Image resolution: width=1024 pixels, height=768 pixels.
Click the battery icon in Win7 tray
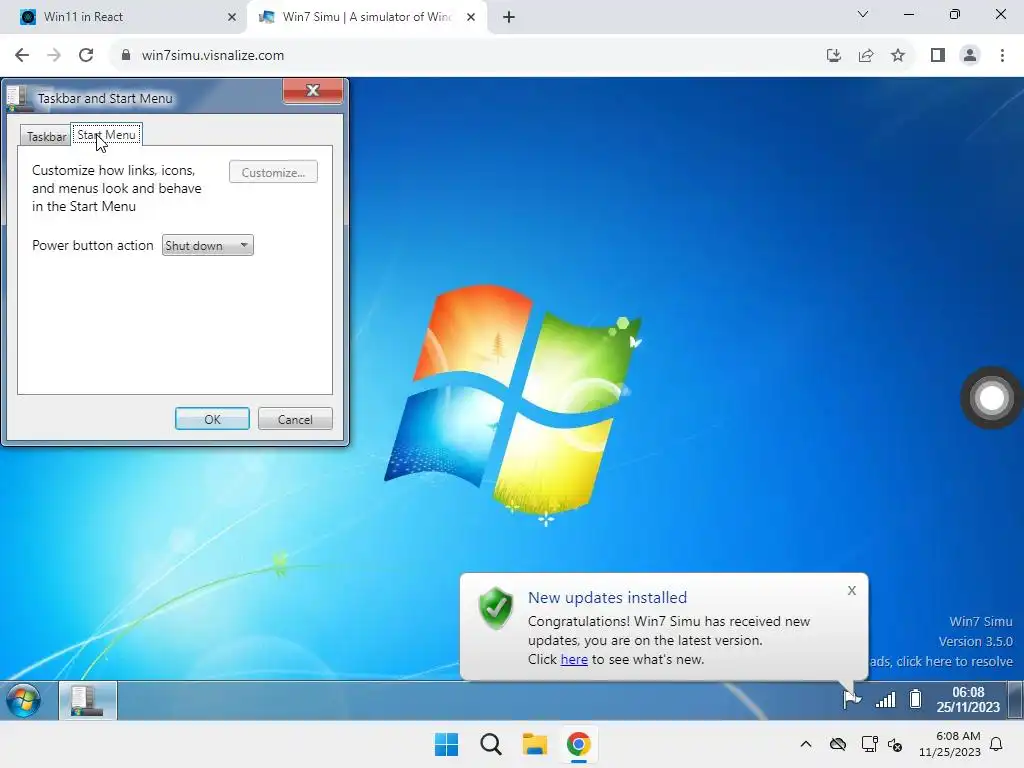[916, 699]
